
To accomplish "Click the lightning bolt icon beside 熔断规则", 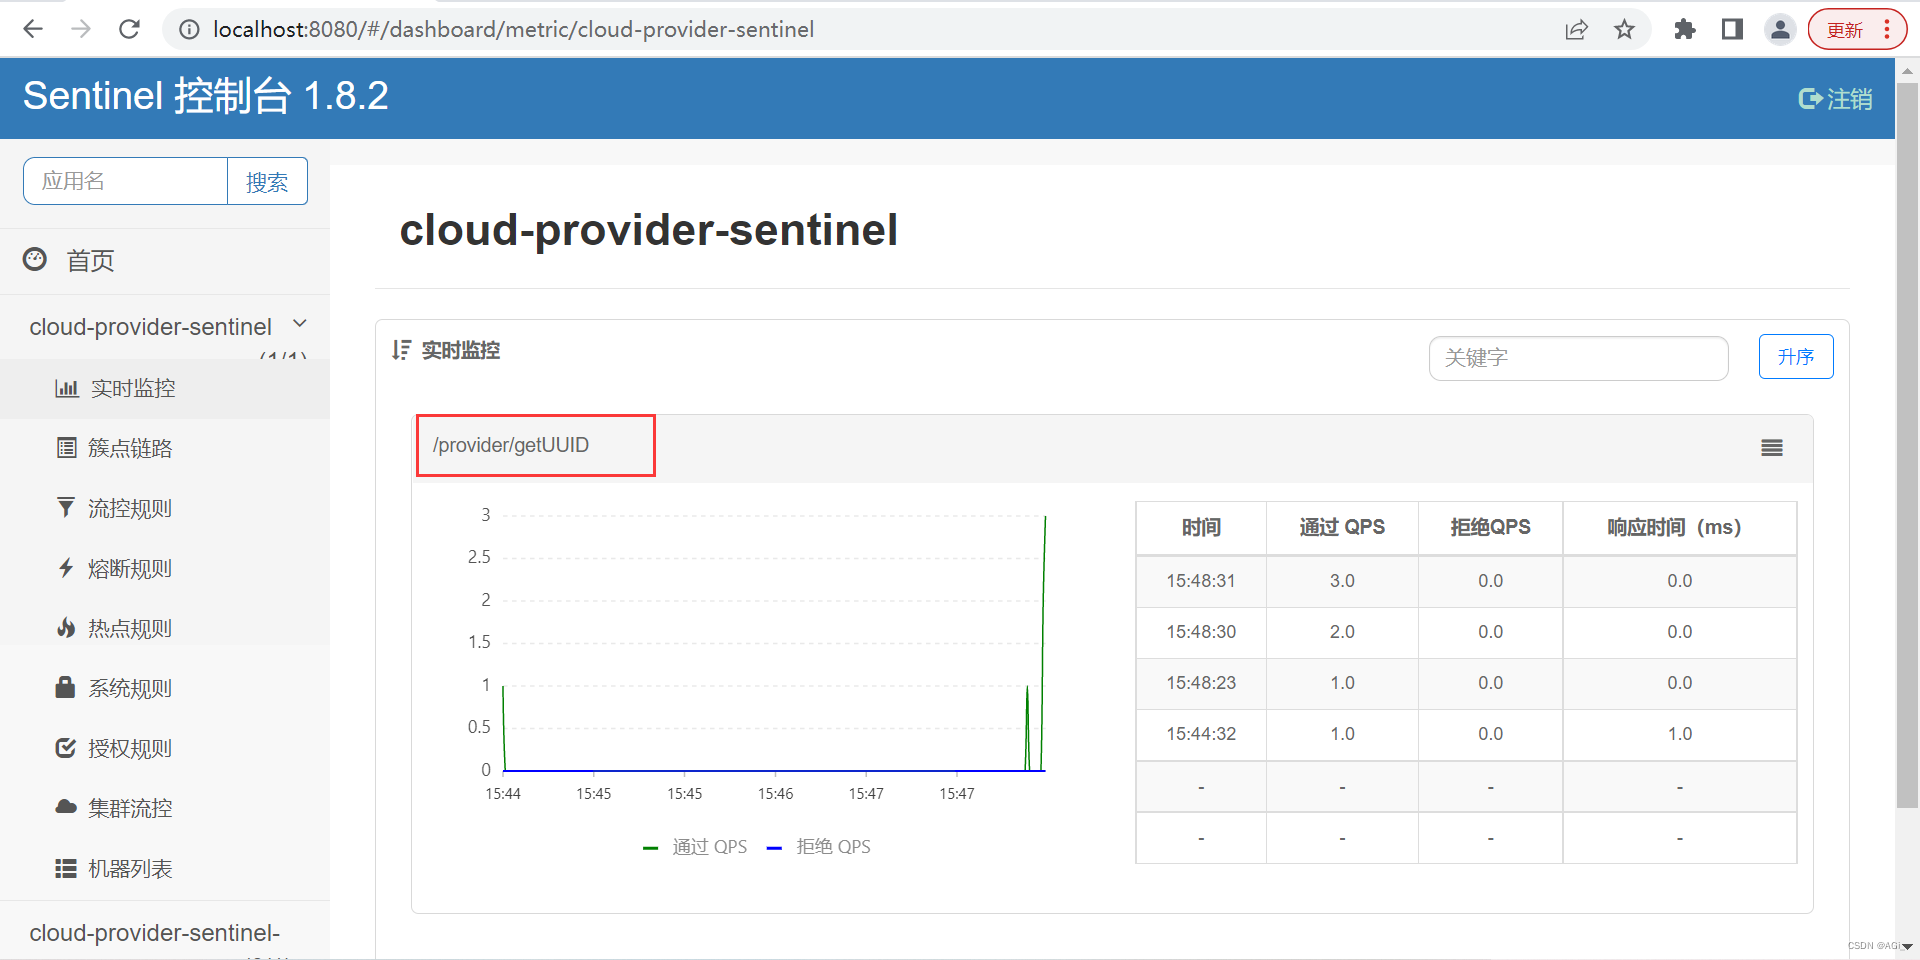I will (x=66, y=568).
